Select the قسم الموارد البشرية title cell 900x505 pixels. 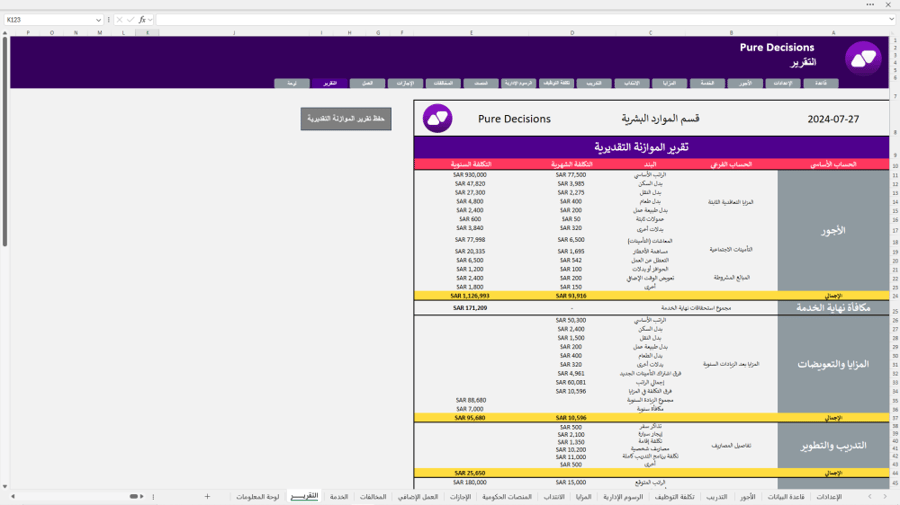(x=660, y=119)
